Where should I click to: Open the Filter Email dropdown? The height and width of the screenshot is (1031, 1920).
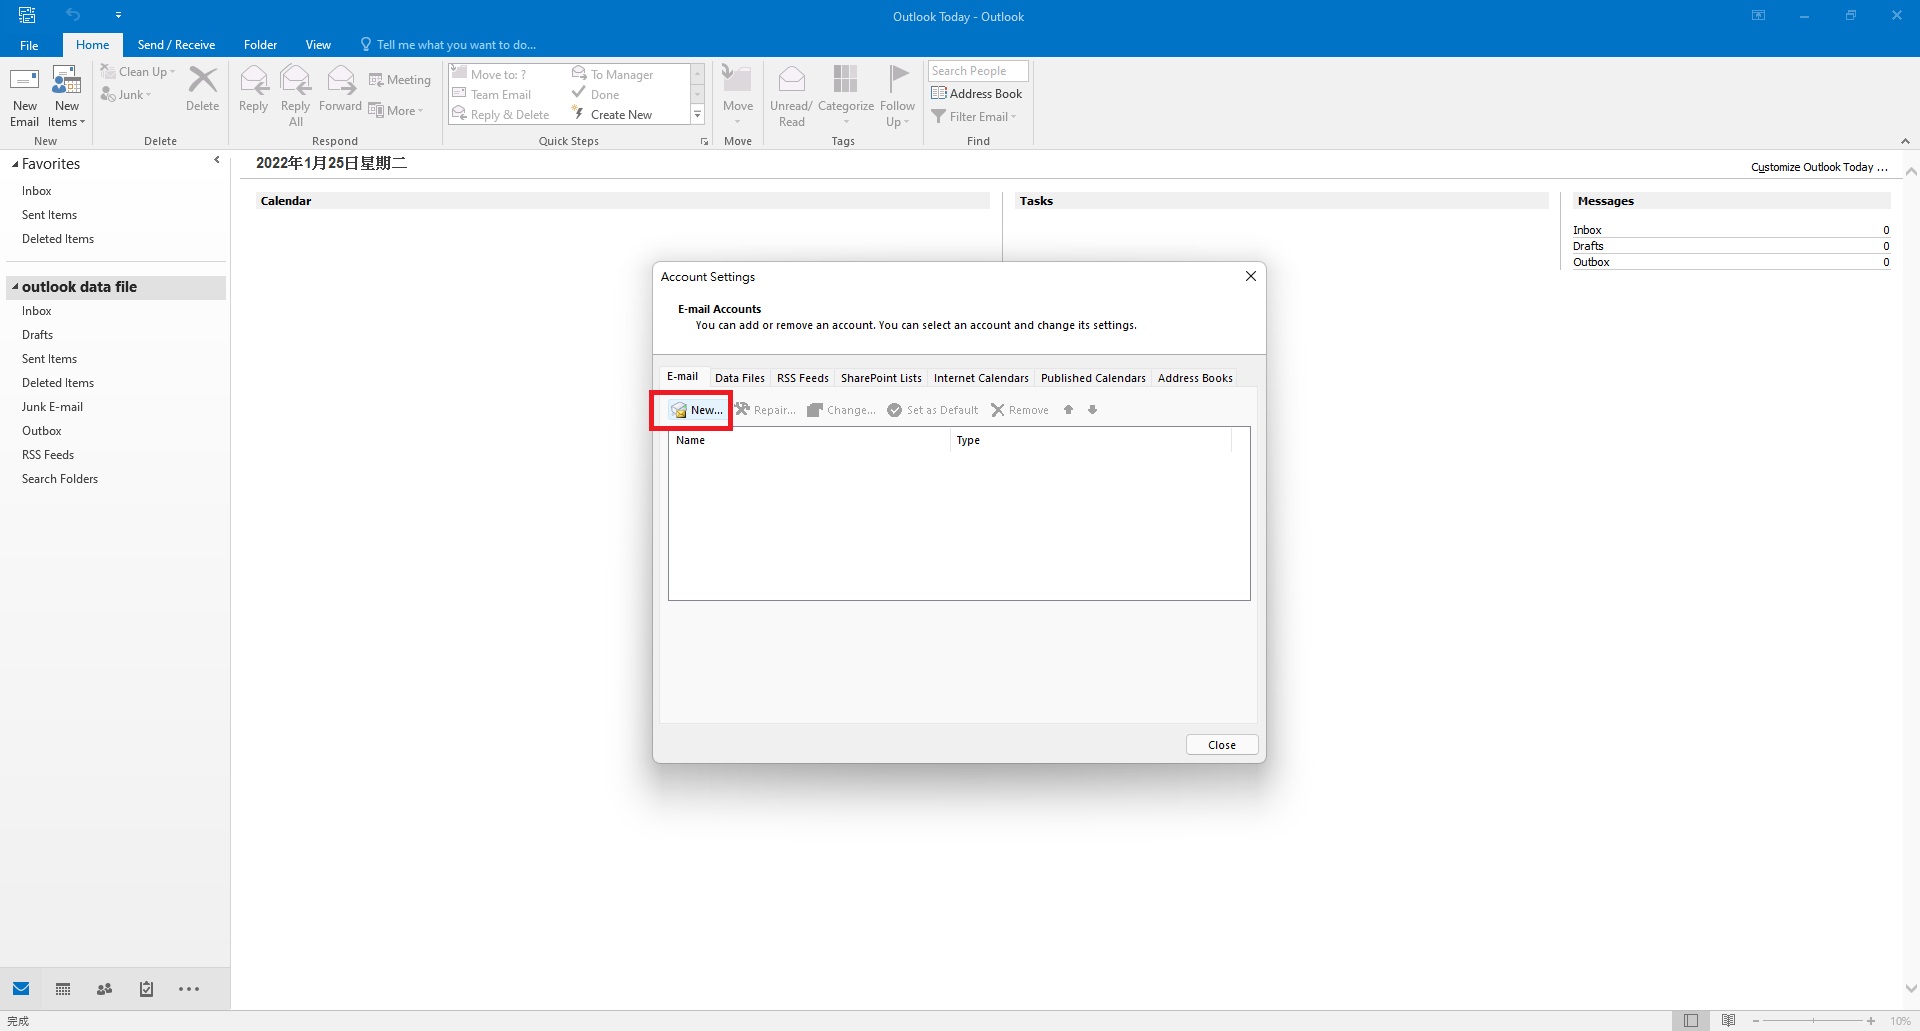click(x=974, y=116)
